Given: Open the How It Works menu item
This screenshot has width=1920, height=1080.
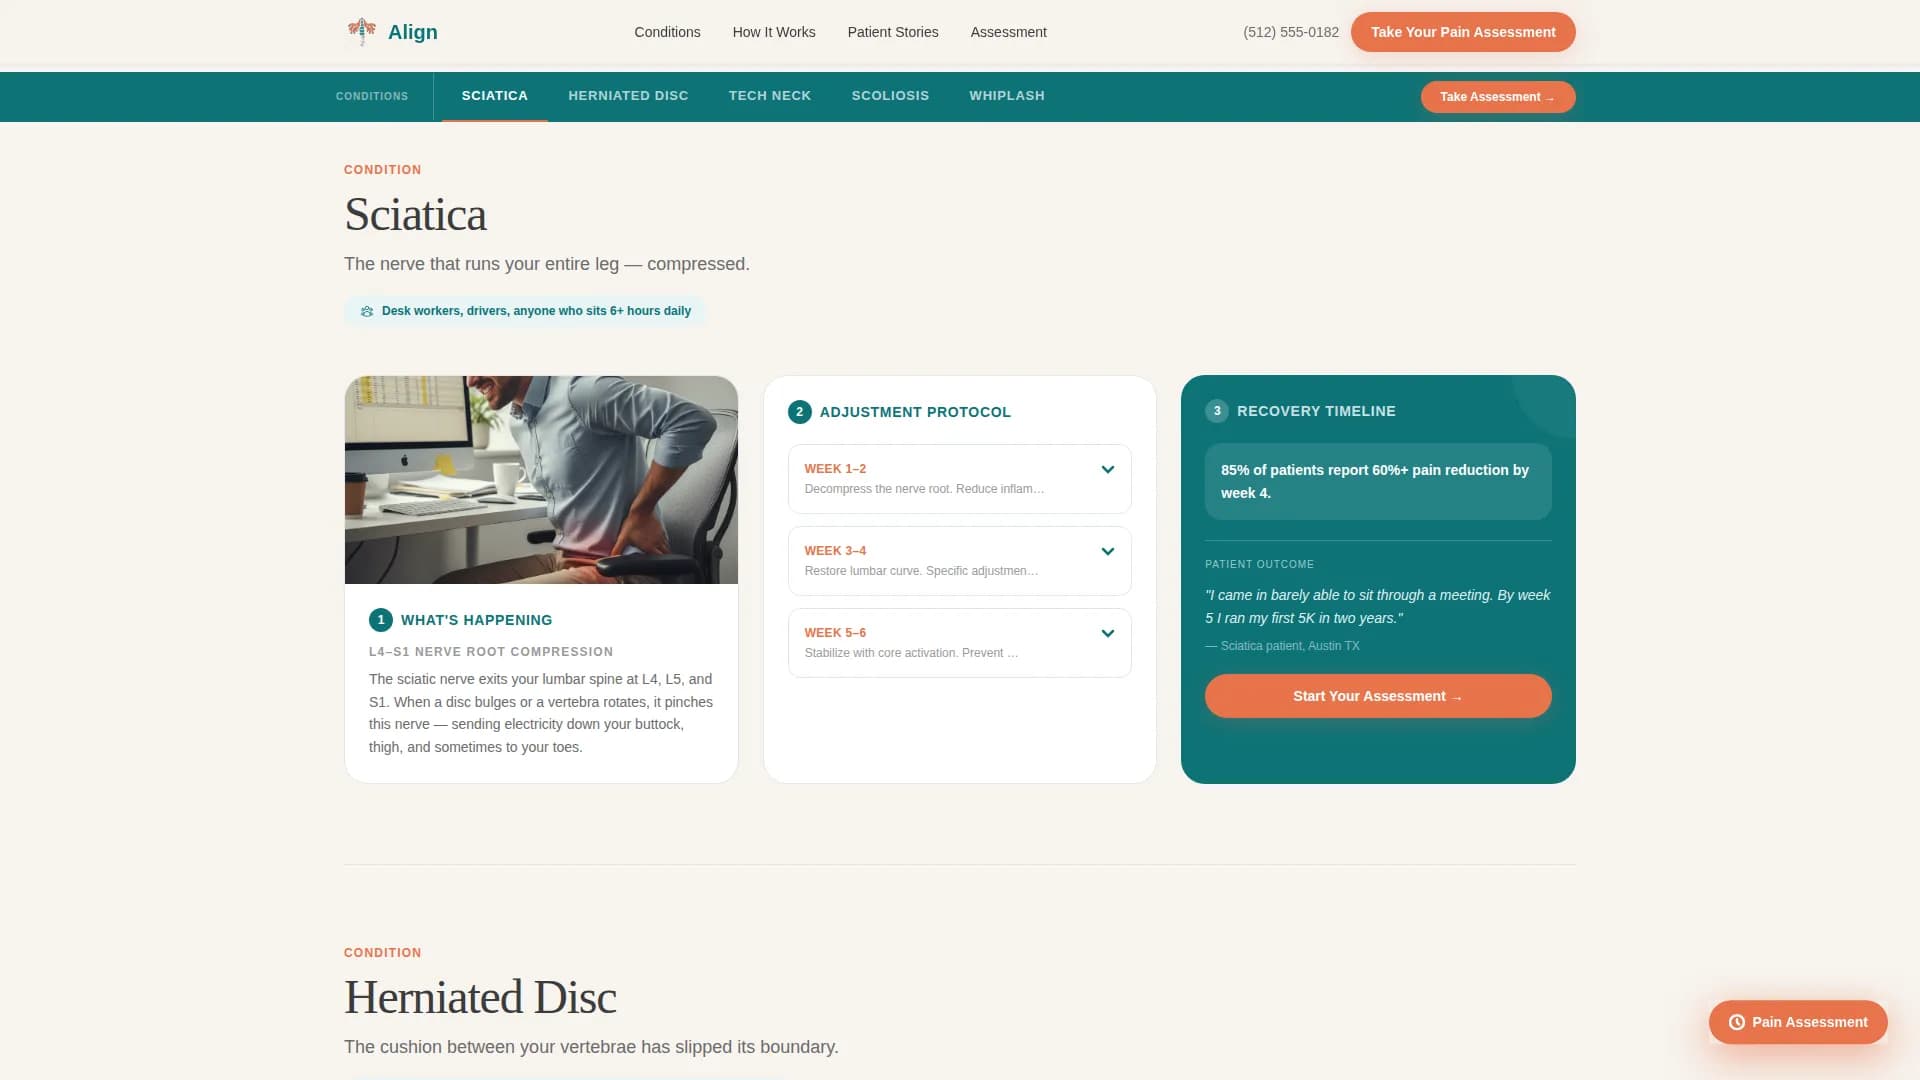Looking at the screenshot, I should click(x=773, y=31).
